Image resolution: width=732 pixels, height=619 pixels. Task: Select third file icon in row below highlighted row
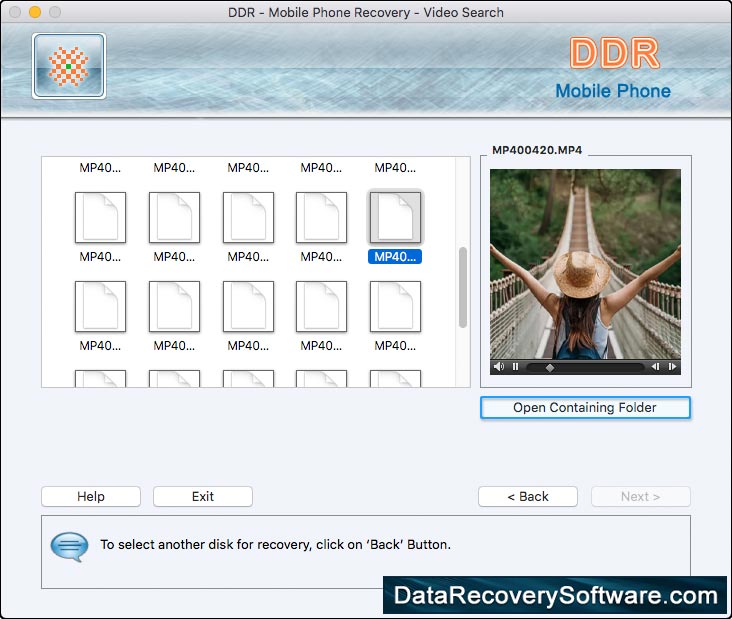click(x=248, y=307)
